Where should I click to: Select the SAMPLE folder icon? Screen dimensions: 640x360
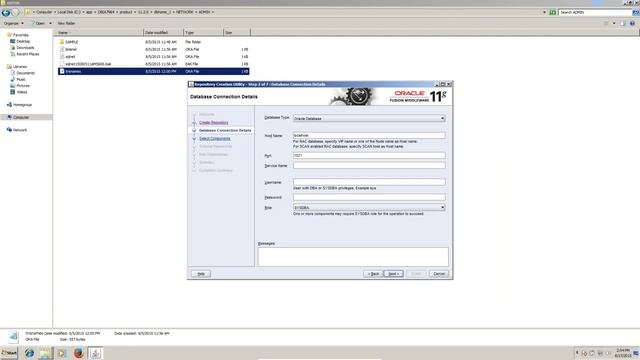pyautogui.click(x=62, y=42)
